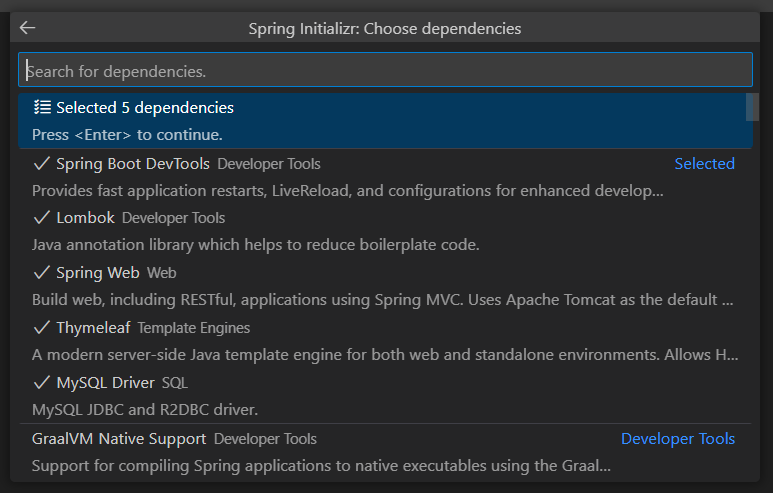Screen dimensions: 773x493
Task: Select the Lombok dependency name
Action: [85, 217]
